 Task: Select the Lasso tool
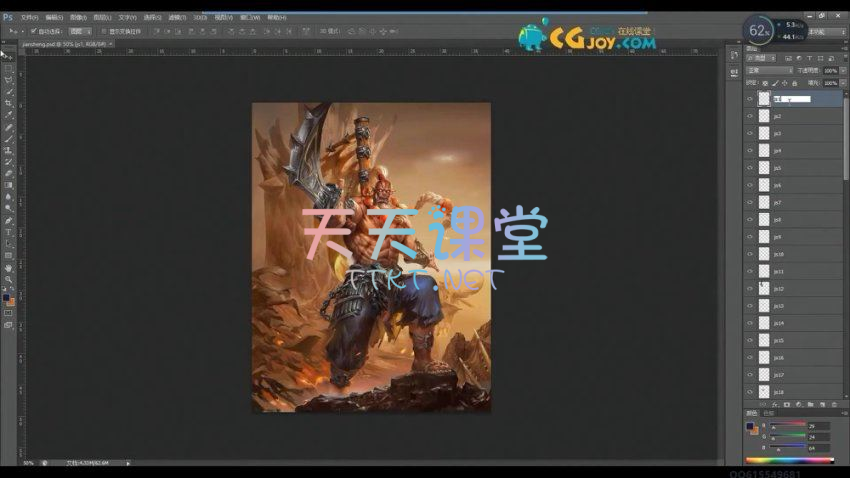pyautogui.click(x=8, y=79)
